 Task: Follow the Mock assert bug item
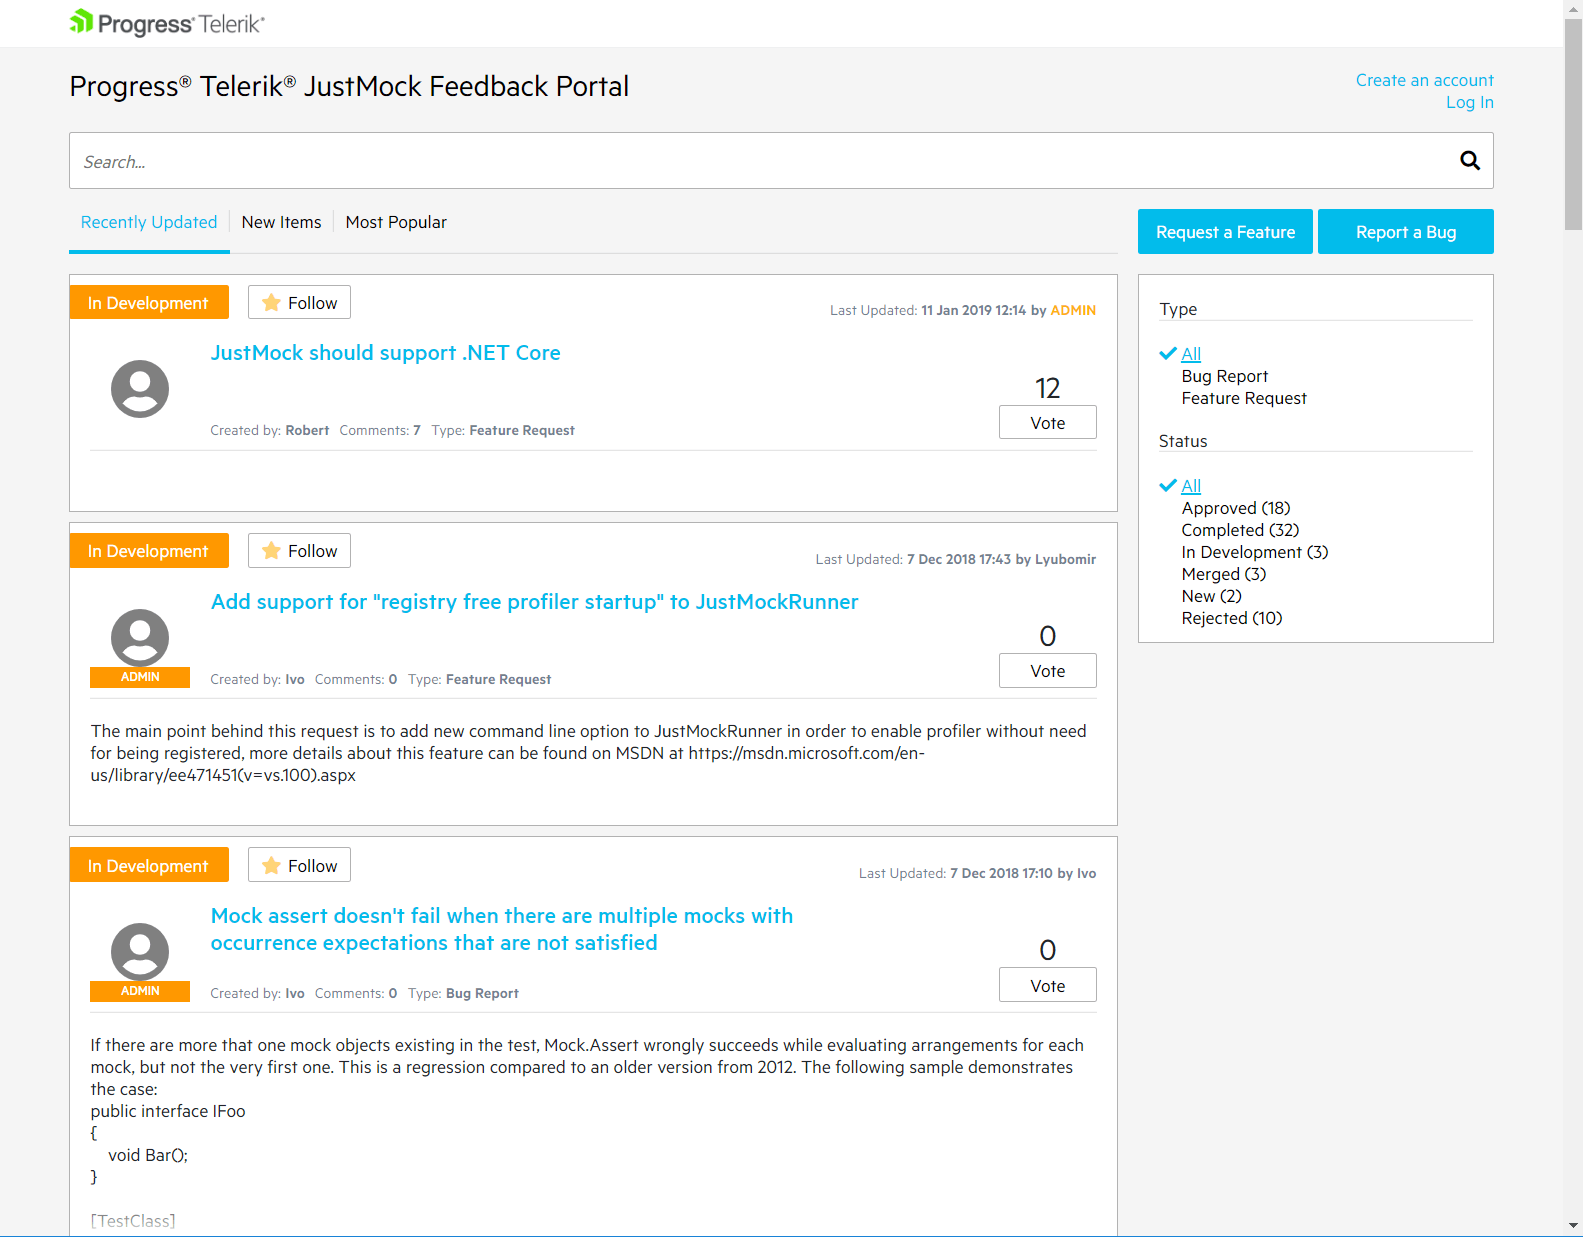coord(299,866)
